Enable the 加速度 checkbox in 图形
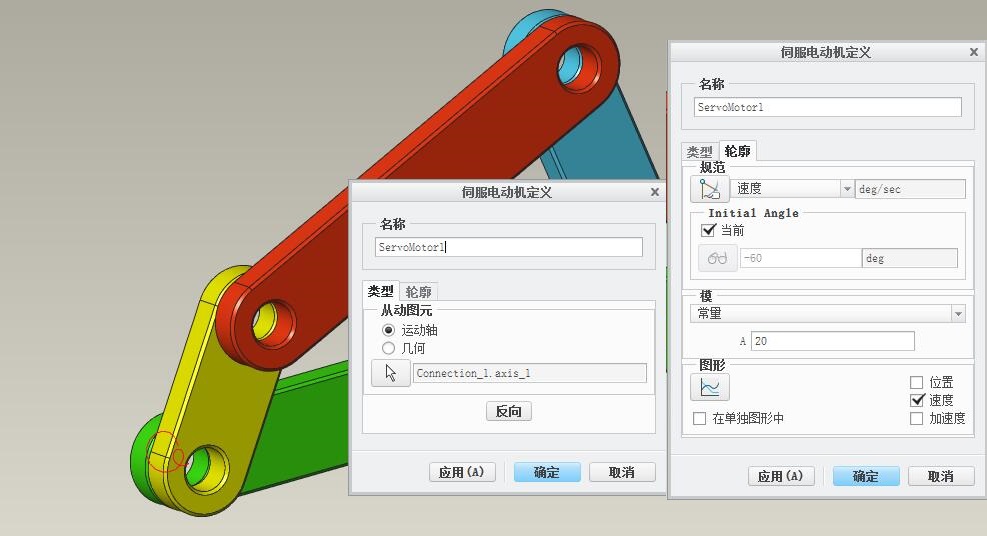 click(917, 419)
